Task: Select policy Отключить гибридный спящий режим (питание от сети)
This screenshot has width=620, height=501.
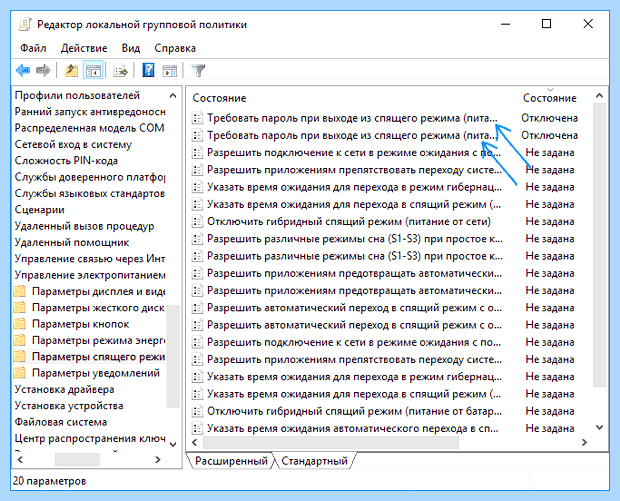Action: click(x=349, y=221)
